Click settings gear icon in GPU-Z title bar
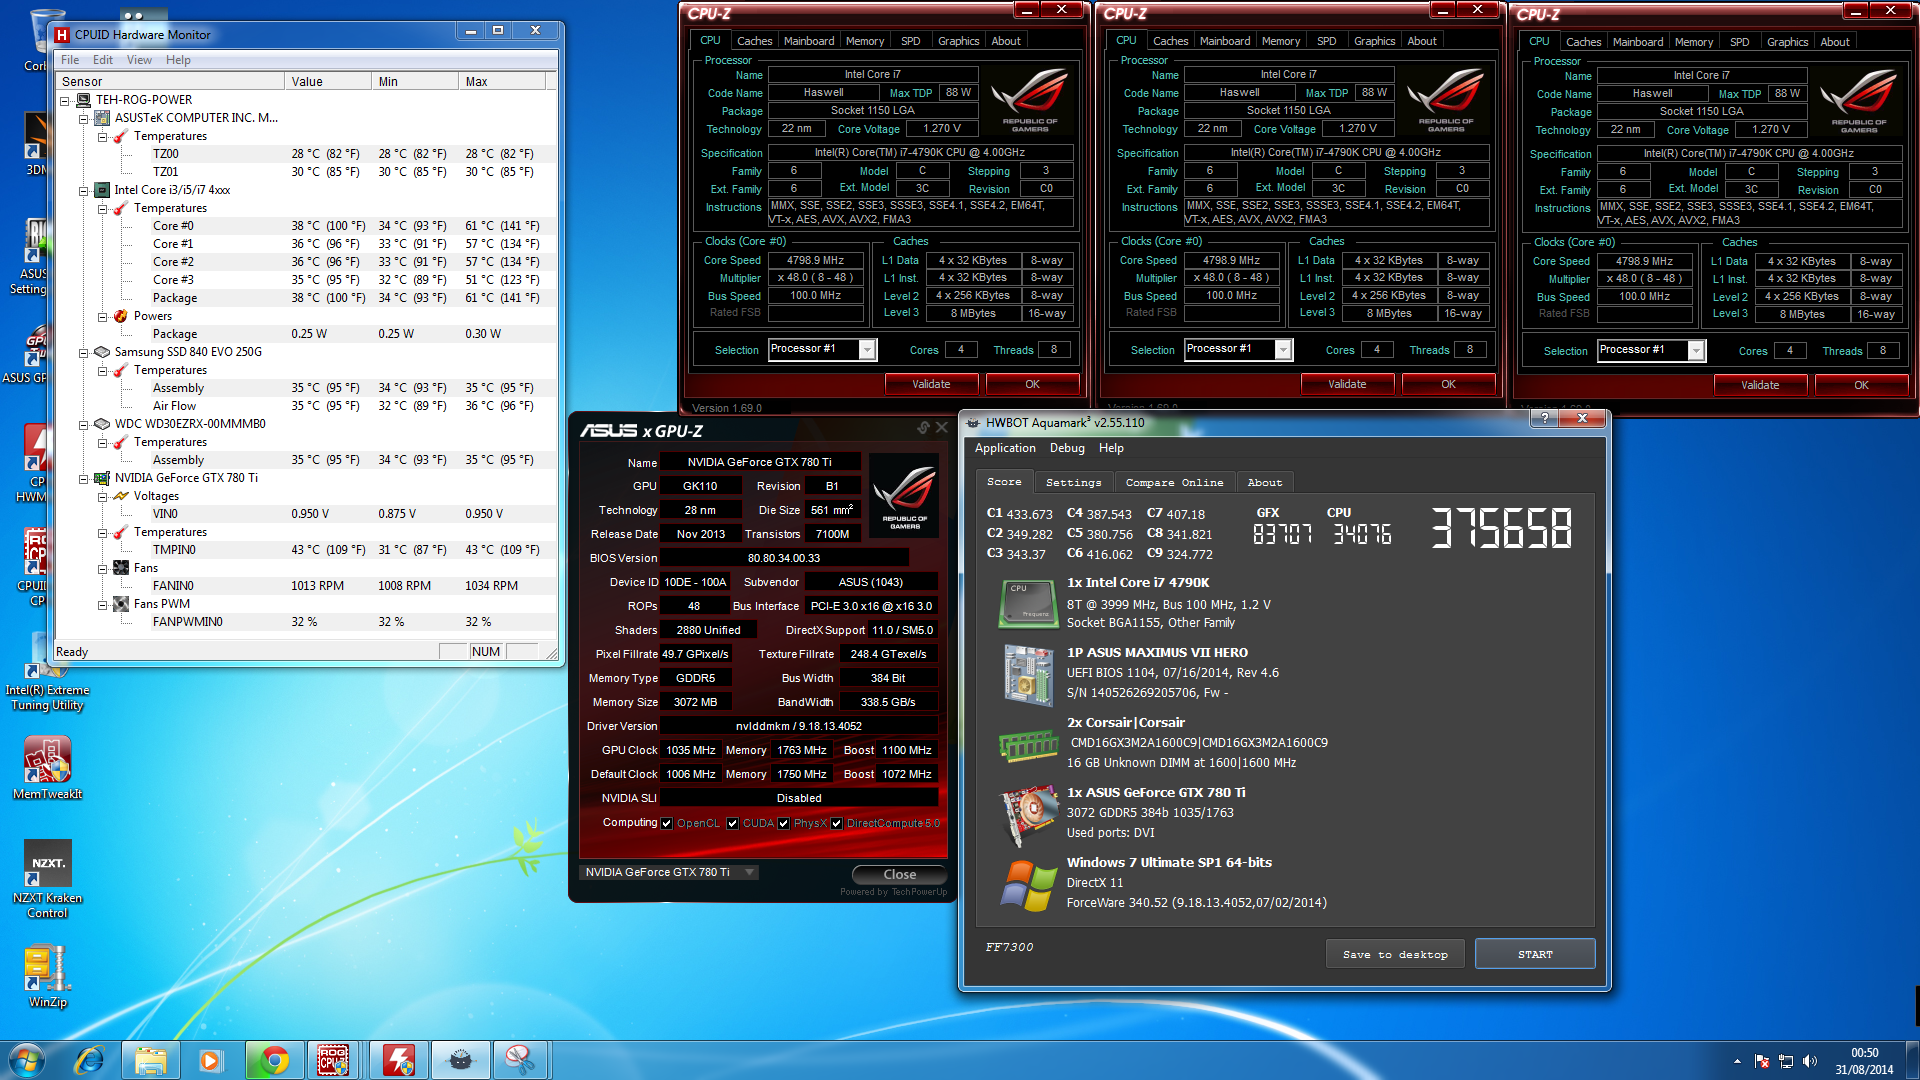The image size is (1920, 1080). pos(923,428)
